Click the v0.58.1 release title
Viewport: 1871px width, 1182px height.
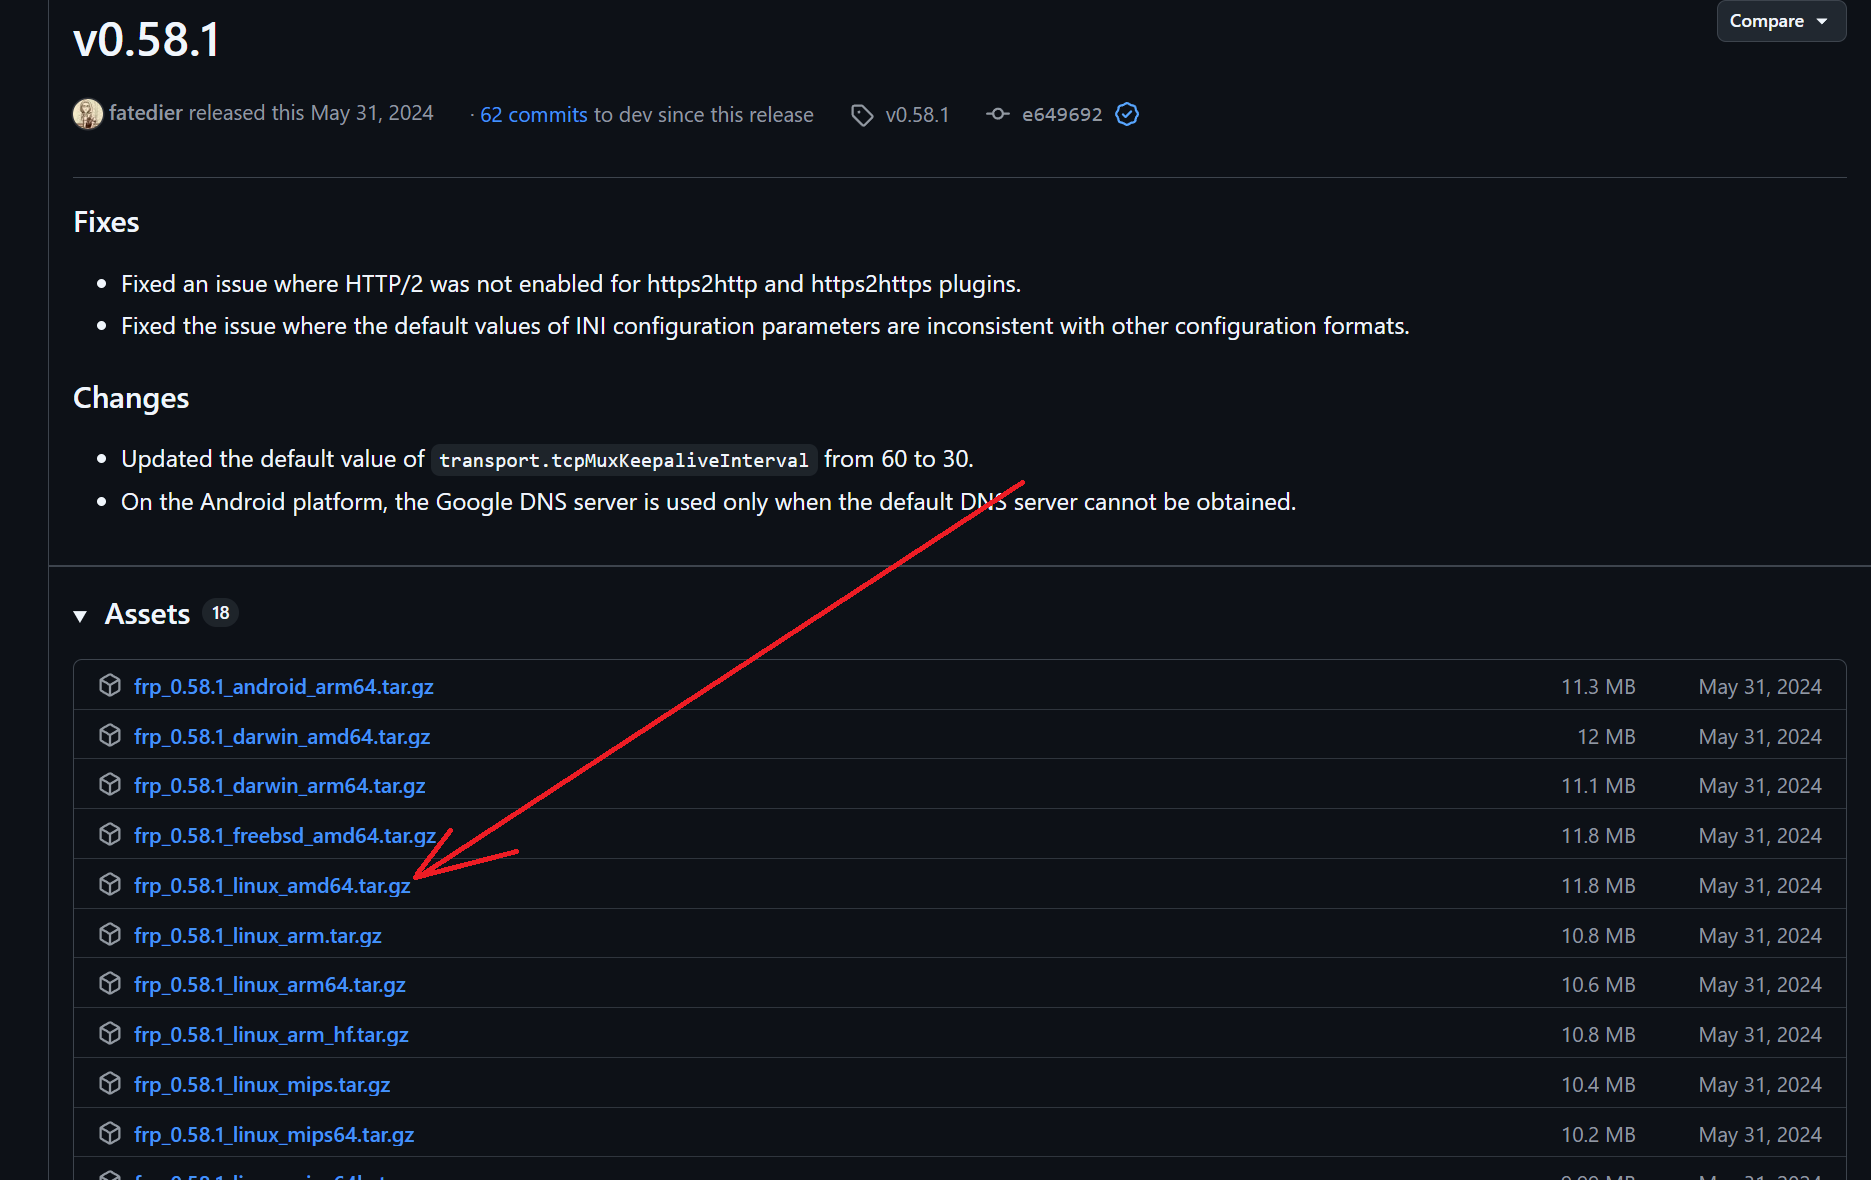pyautogui.click(x=147, y=40)
